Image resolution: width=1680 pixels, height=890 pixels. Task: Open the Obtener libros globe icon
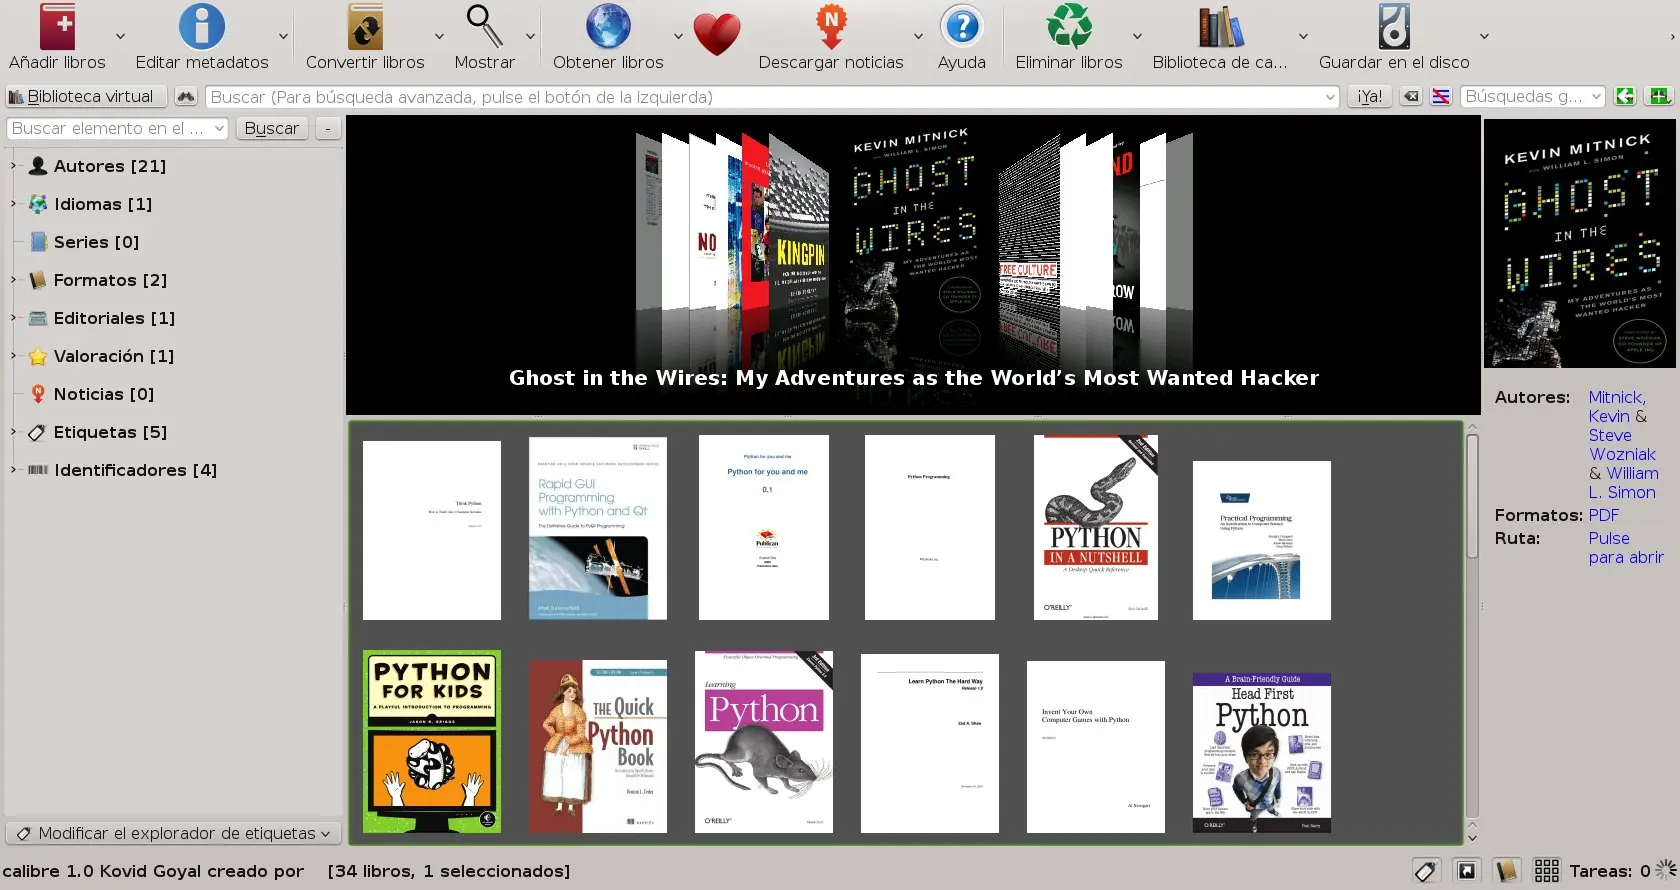coord(608,27)
